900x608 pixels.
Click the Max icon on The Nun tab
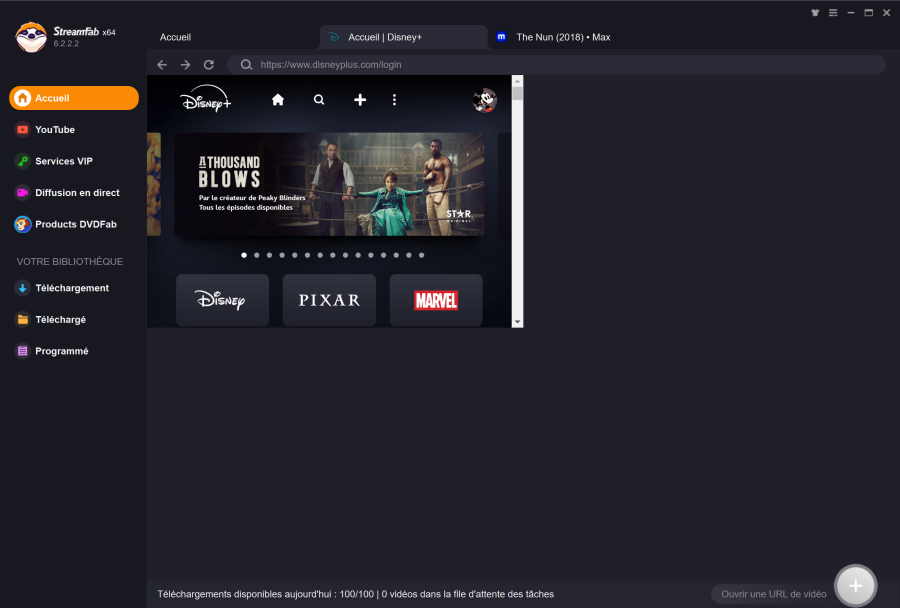(x=501, y=37)
